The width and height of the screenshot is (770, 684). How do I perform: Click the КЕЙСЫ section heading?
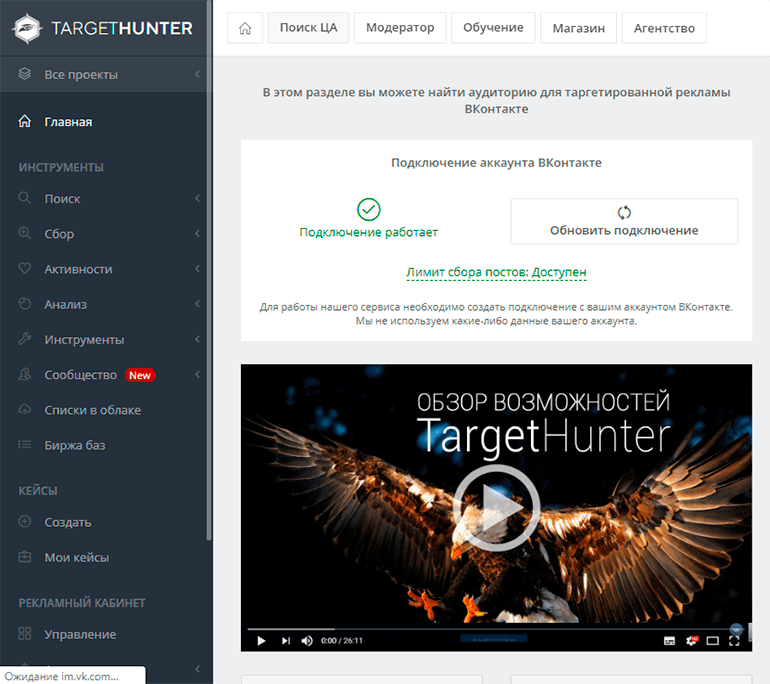[x=38, y=491]
